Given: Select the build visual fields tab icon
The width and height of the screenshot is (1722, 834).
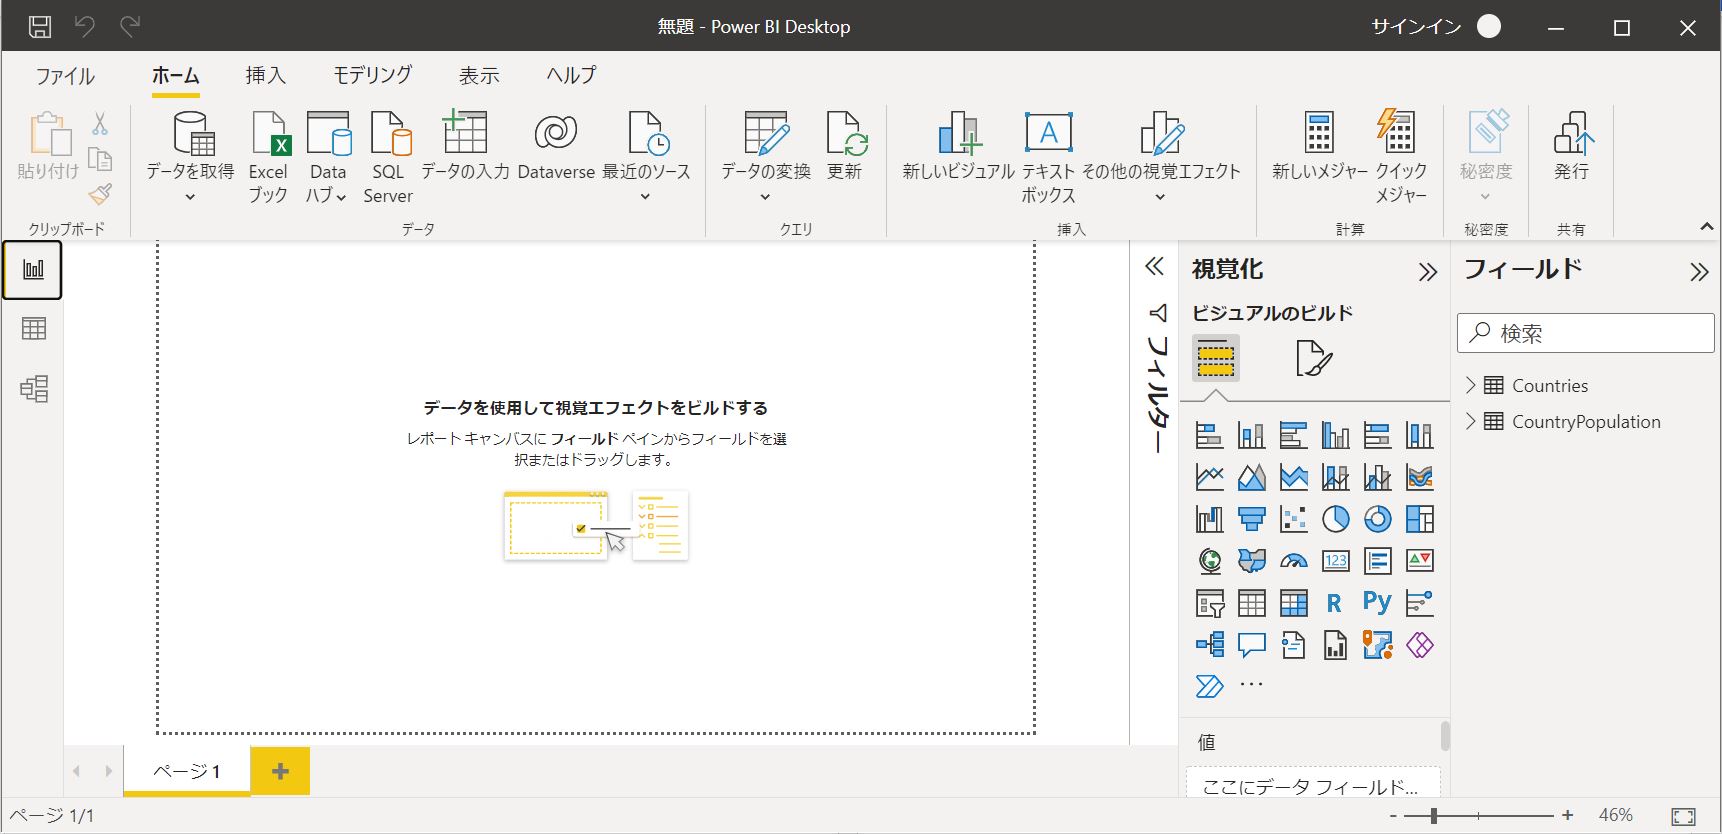Looking at the screenshot, I should [1215, 358].
